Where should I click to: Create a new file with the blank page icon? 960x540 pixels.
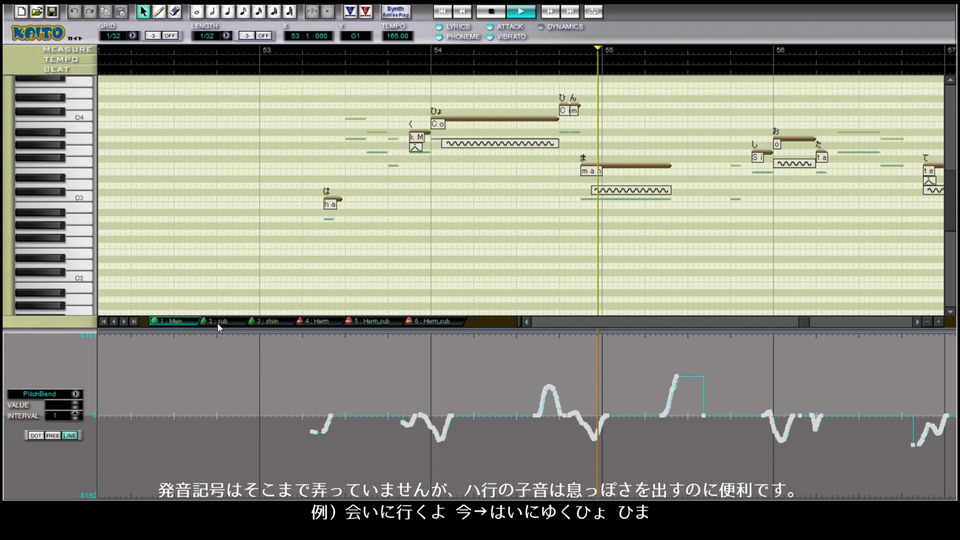tap(21, 12)
